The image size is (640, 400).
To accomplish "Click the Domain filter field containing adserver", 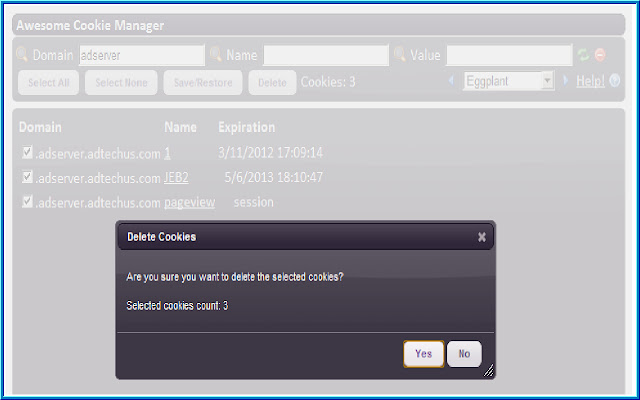I will coord(142,55).
